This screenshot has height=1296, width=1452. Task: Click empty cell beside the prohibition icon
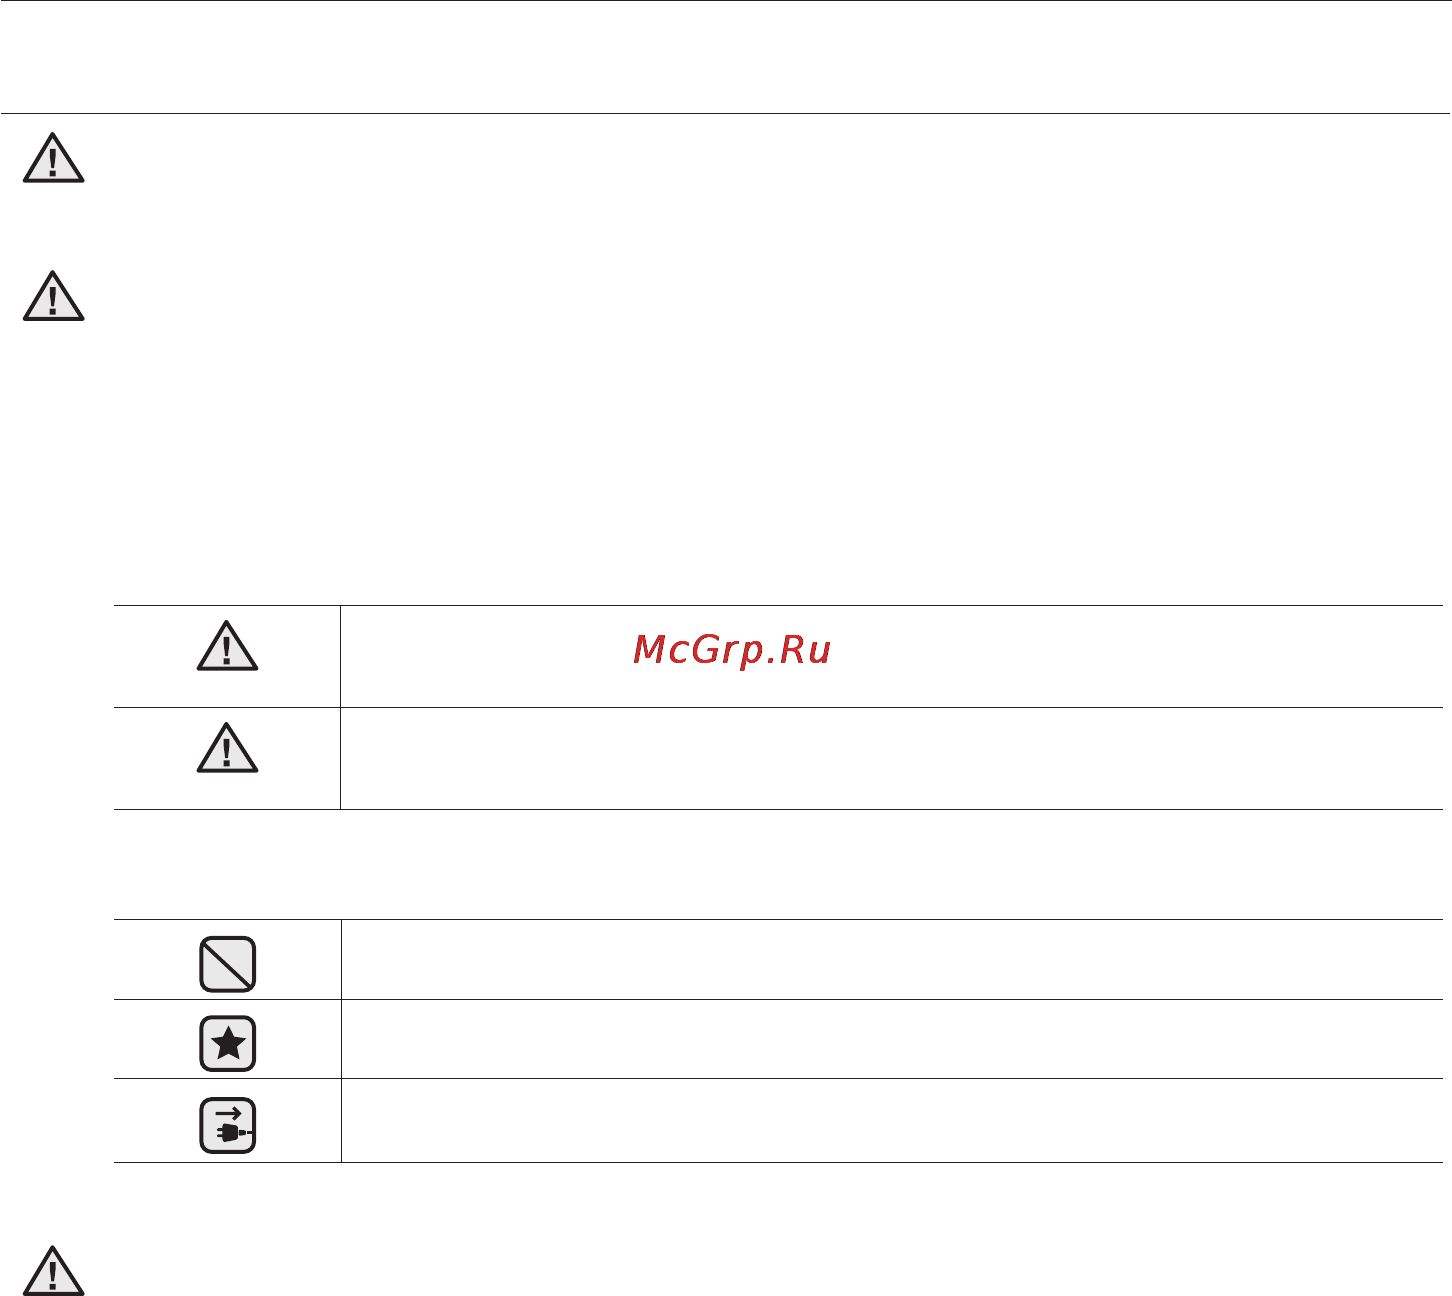tap(892, 960)
